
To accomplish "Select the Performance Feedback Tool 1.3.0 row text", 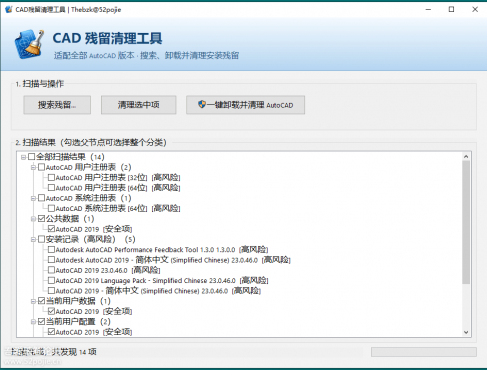I will click(162, 249).
